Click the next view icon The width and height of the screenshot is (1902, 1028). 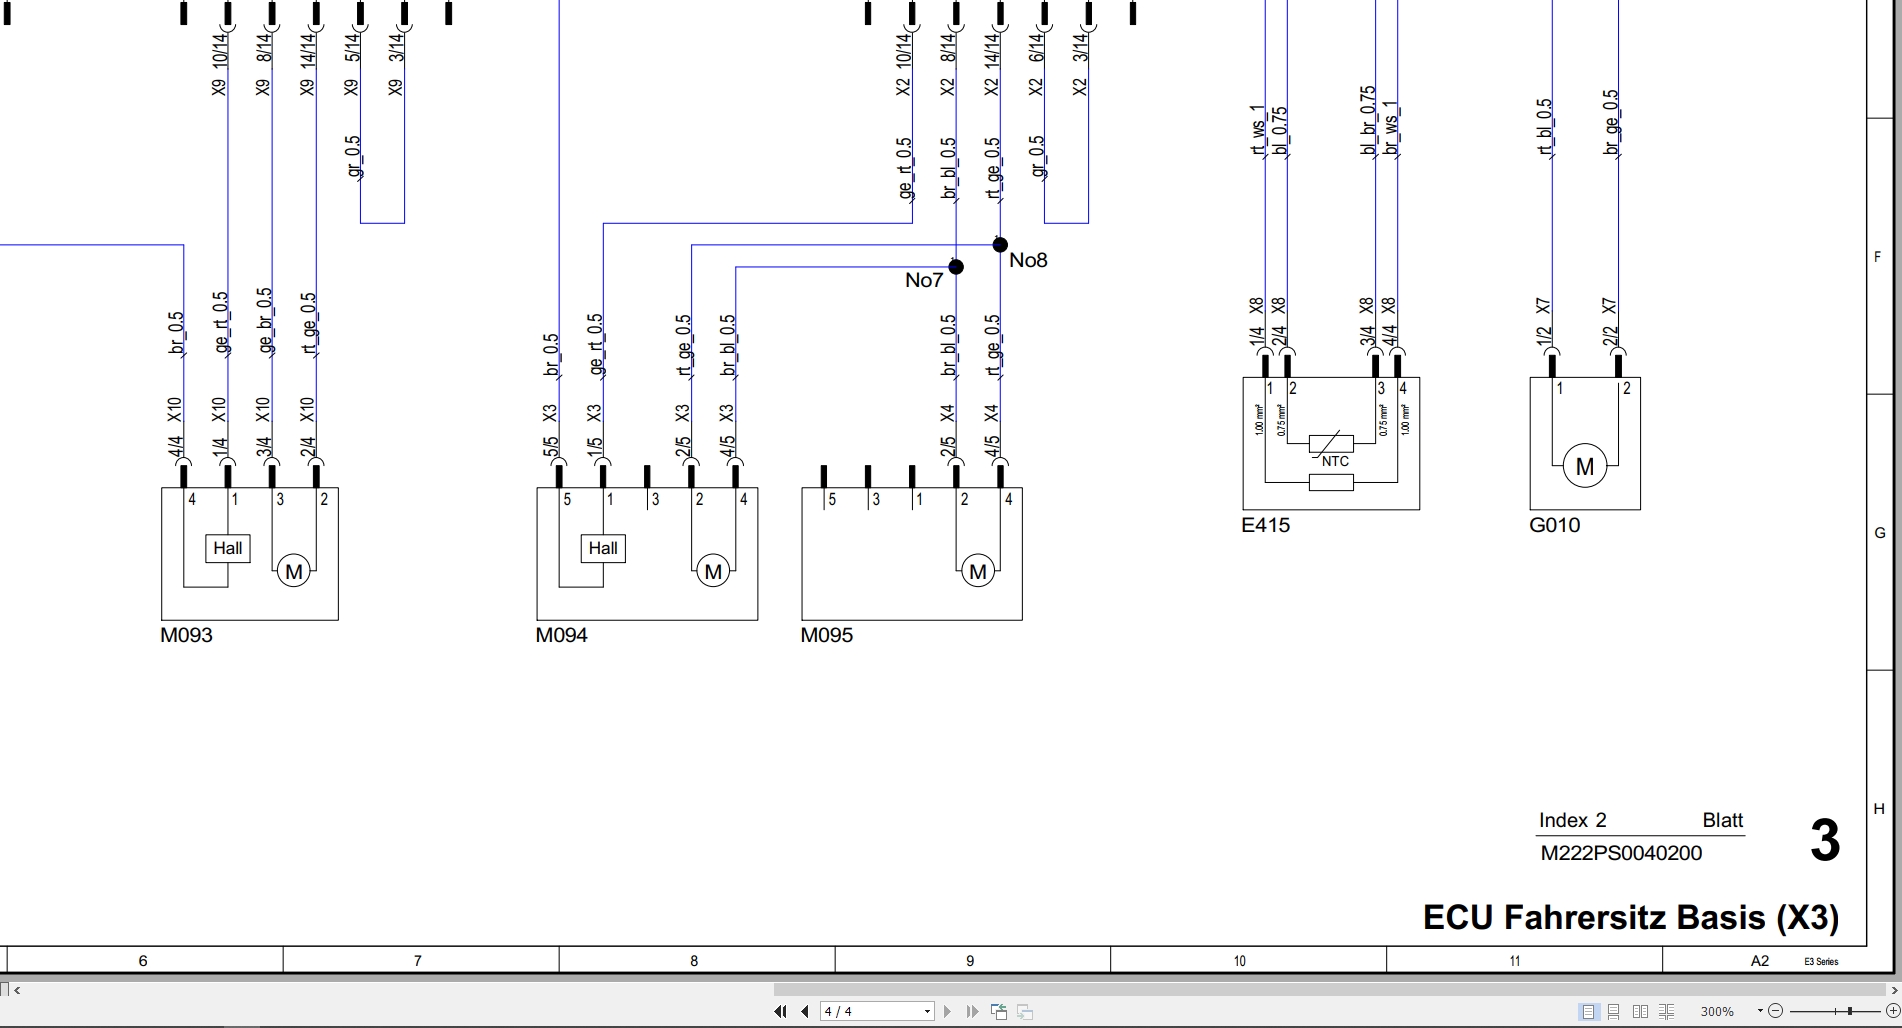pyautogui.click(x=1024, y=1012)
